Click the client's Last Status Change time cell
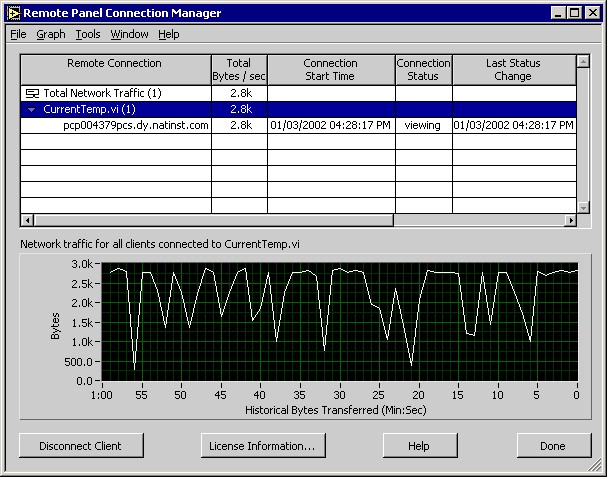607x477 pixels. point(513,125)
